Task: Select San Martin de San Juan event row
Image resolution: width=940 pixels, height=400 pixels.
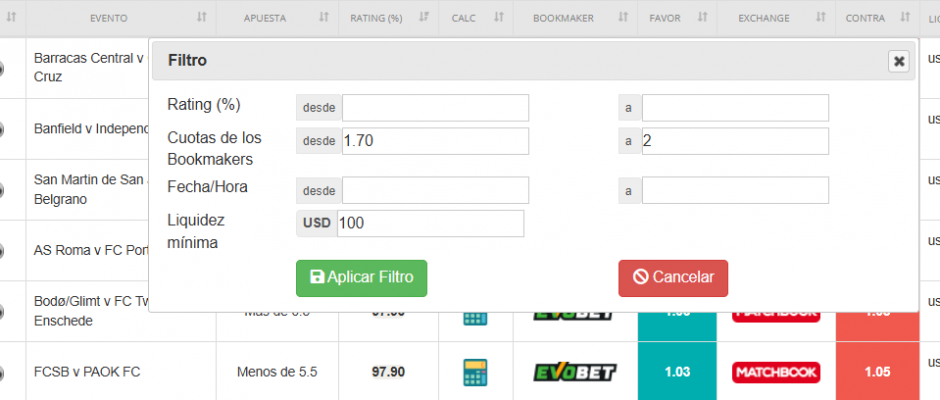Action: pos(91,189)
